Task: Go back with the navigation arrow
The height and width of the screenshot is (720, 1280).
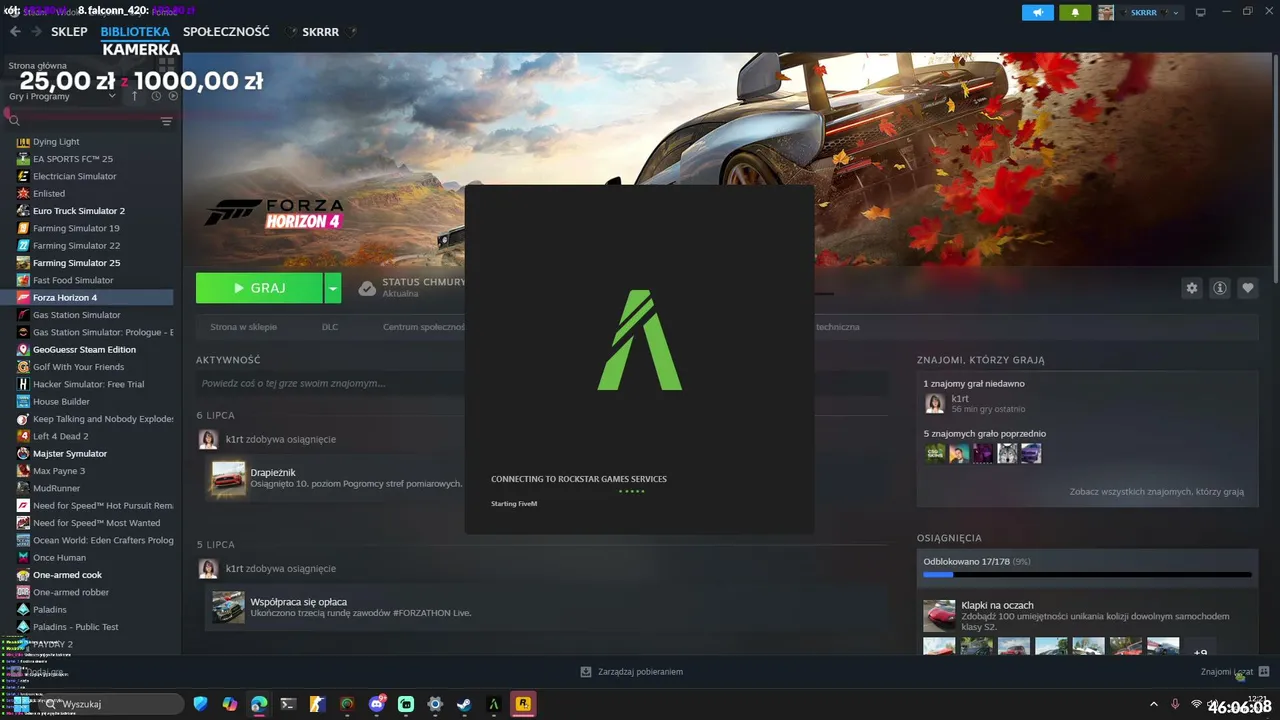Action: tap(15, 32)
